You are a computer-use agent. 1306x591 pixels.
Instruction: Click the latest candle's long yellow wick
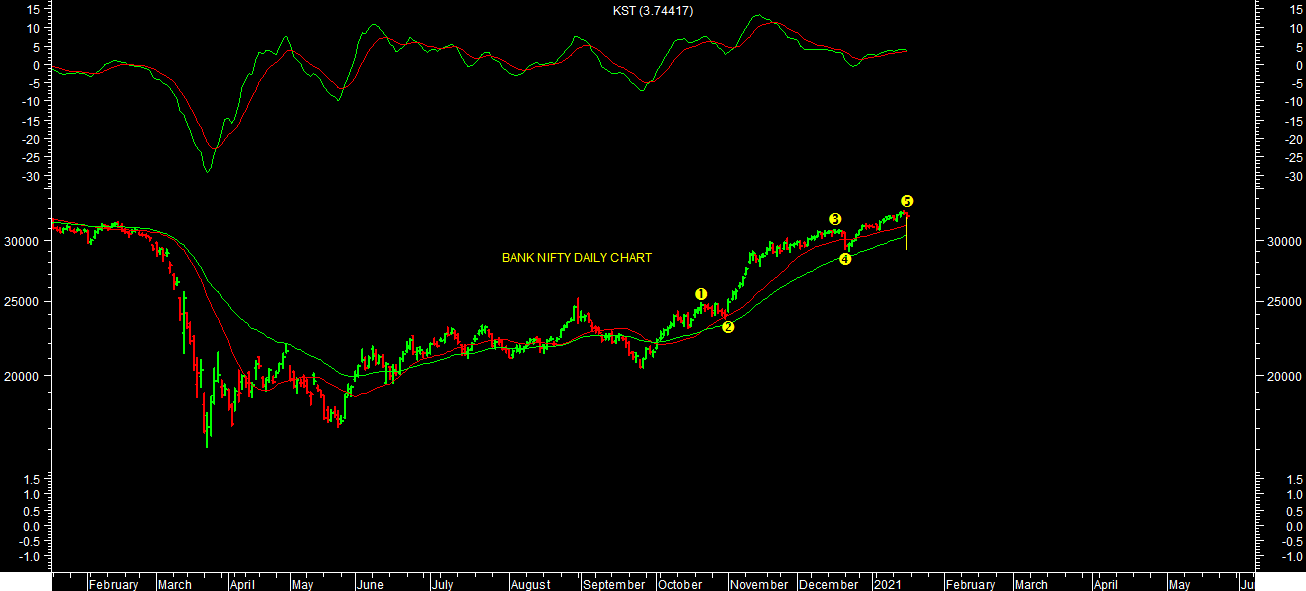(x=906, y=240)
